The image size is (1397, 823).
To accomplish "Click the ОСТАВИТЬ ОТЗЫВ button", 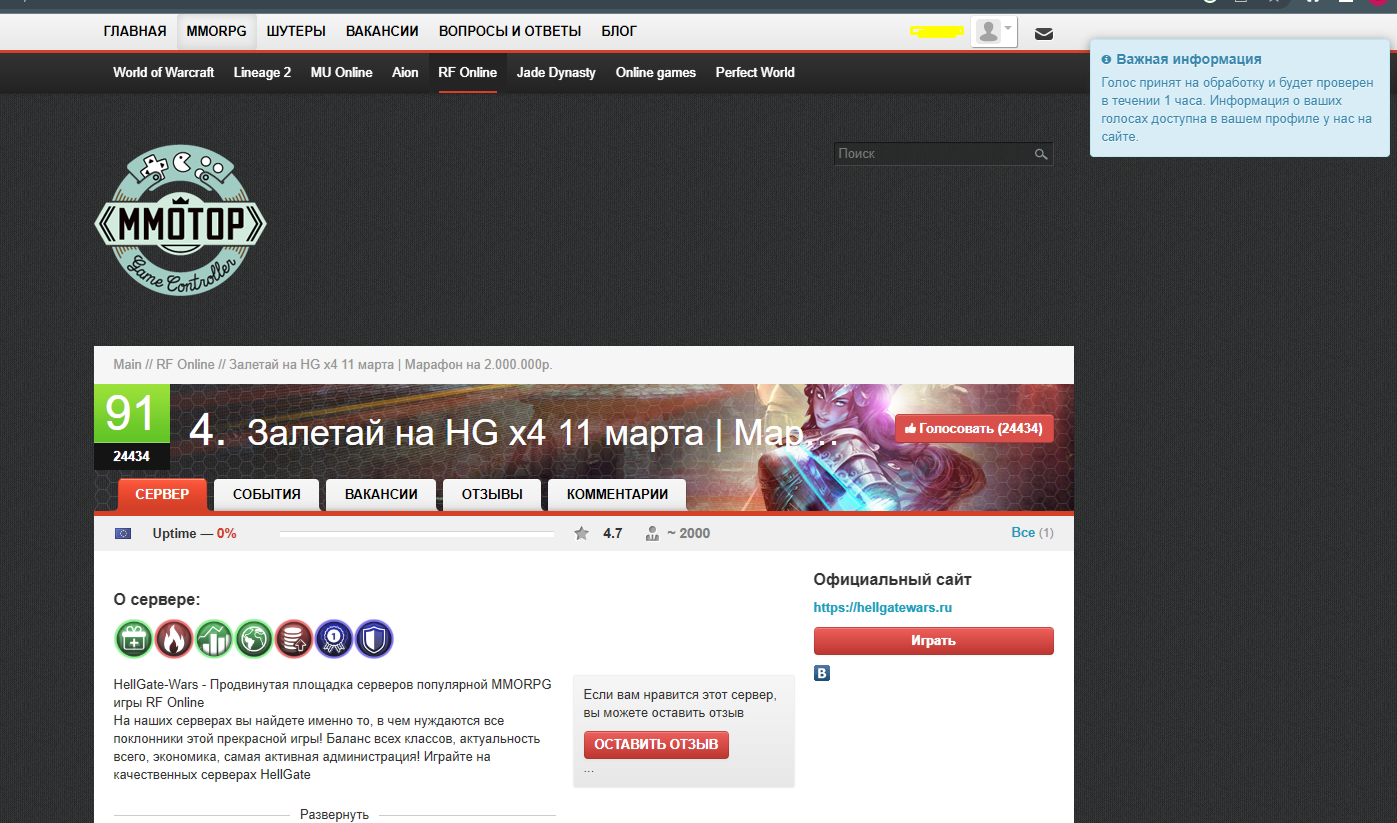I will pos(656,745).
